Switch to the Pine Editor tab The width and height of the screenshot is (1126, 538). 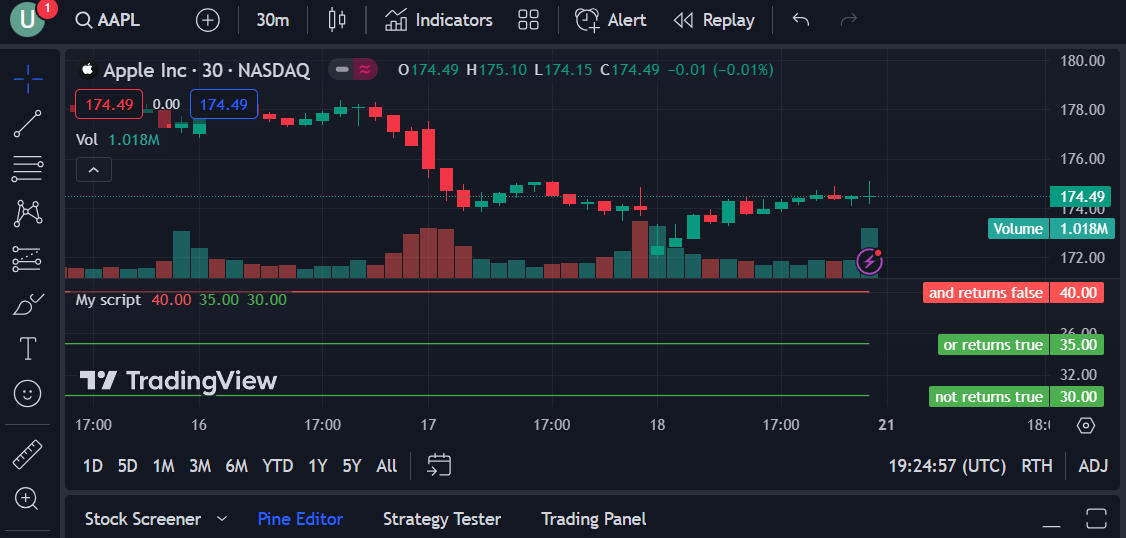pos(300,519)
